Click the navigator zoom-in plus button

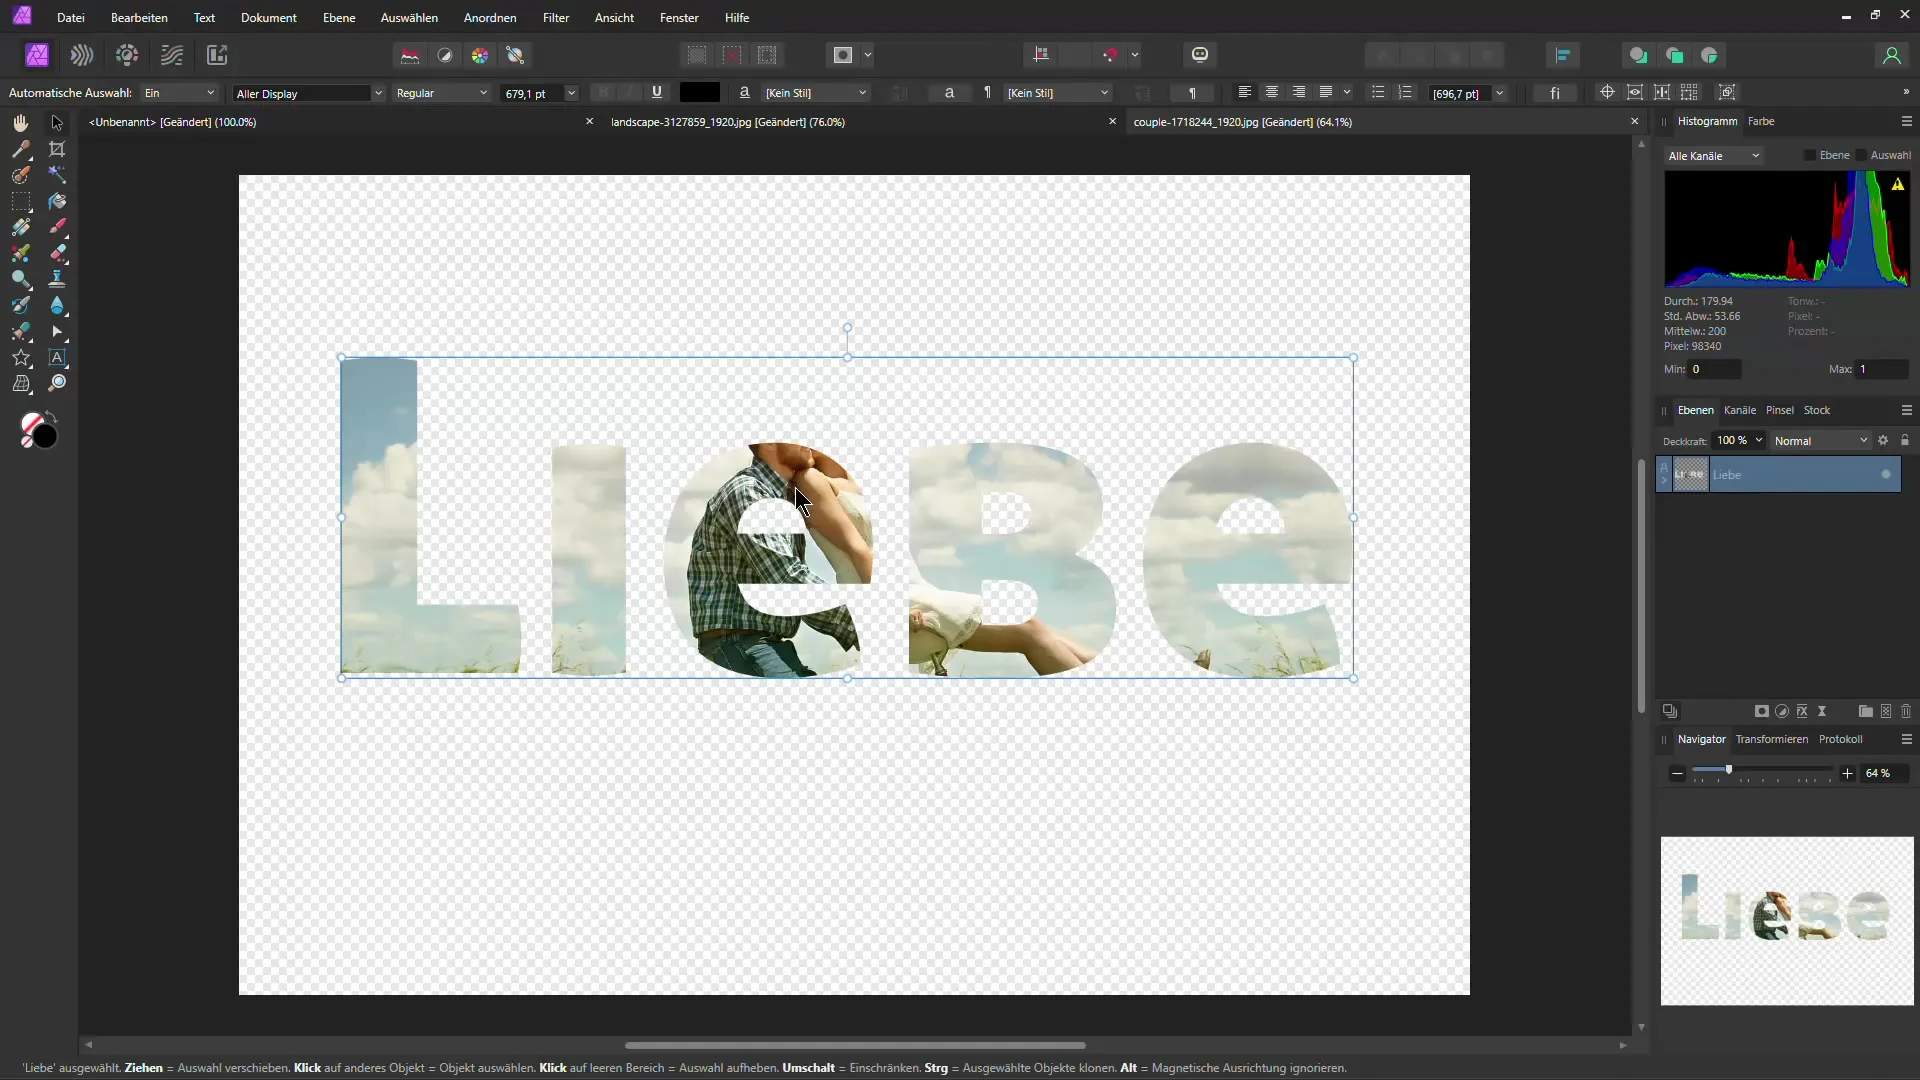(x=1847, y=773)
